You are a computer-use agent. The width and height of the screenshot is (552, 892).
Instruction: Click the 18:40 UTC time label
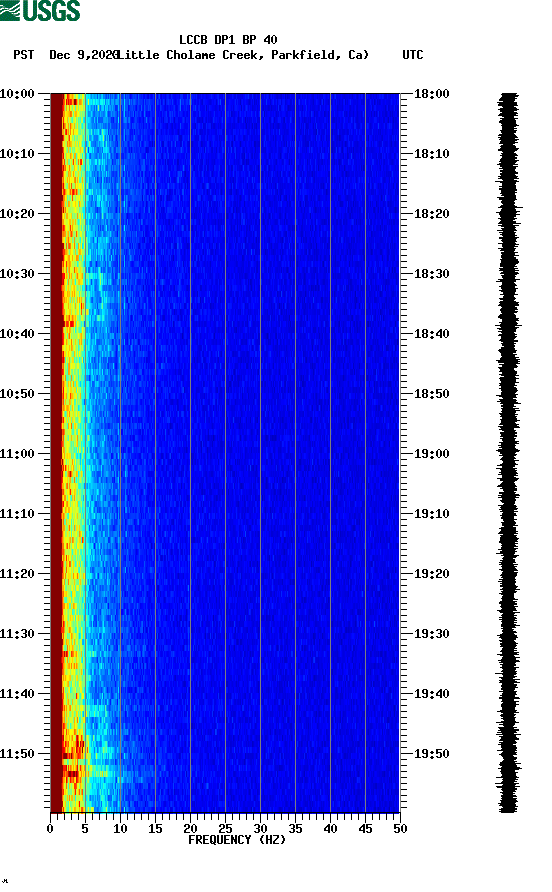coord(431,333)
